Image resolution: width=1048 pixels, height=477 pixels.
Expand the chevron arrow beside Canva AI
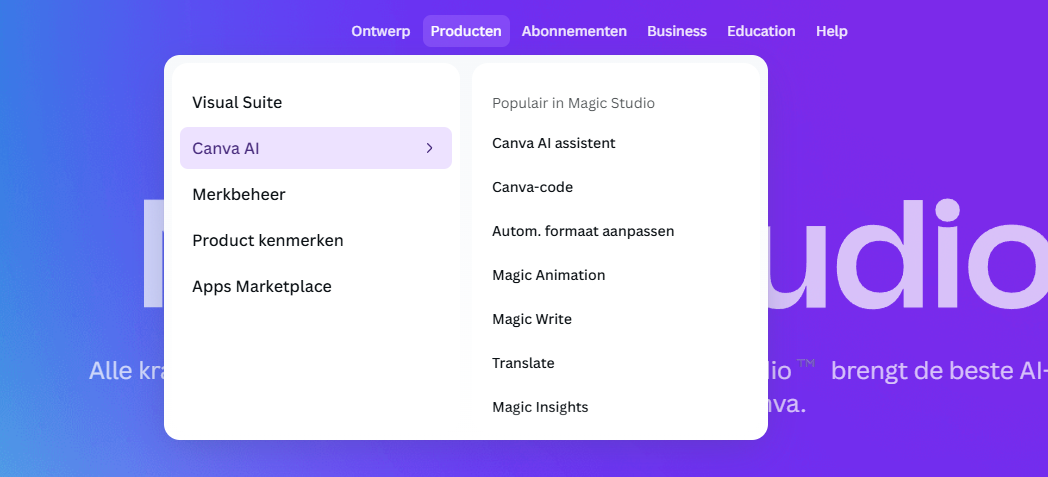click(x=429, y=148)
